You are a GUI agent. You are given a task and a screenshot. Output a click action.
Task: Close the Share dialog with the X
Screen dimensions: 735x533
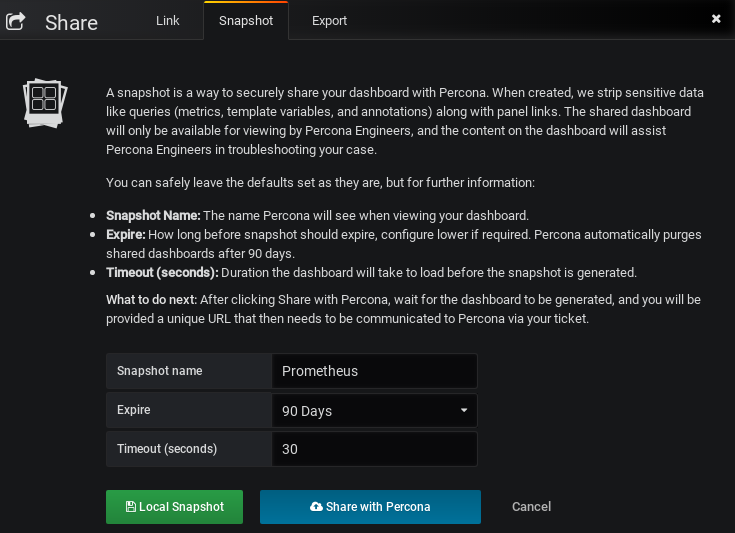pos(716,19)
